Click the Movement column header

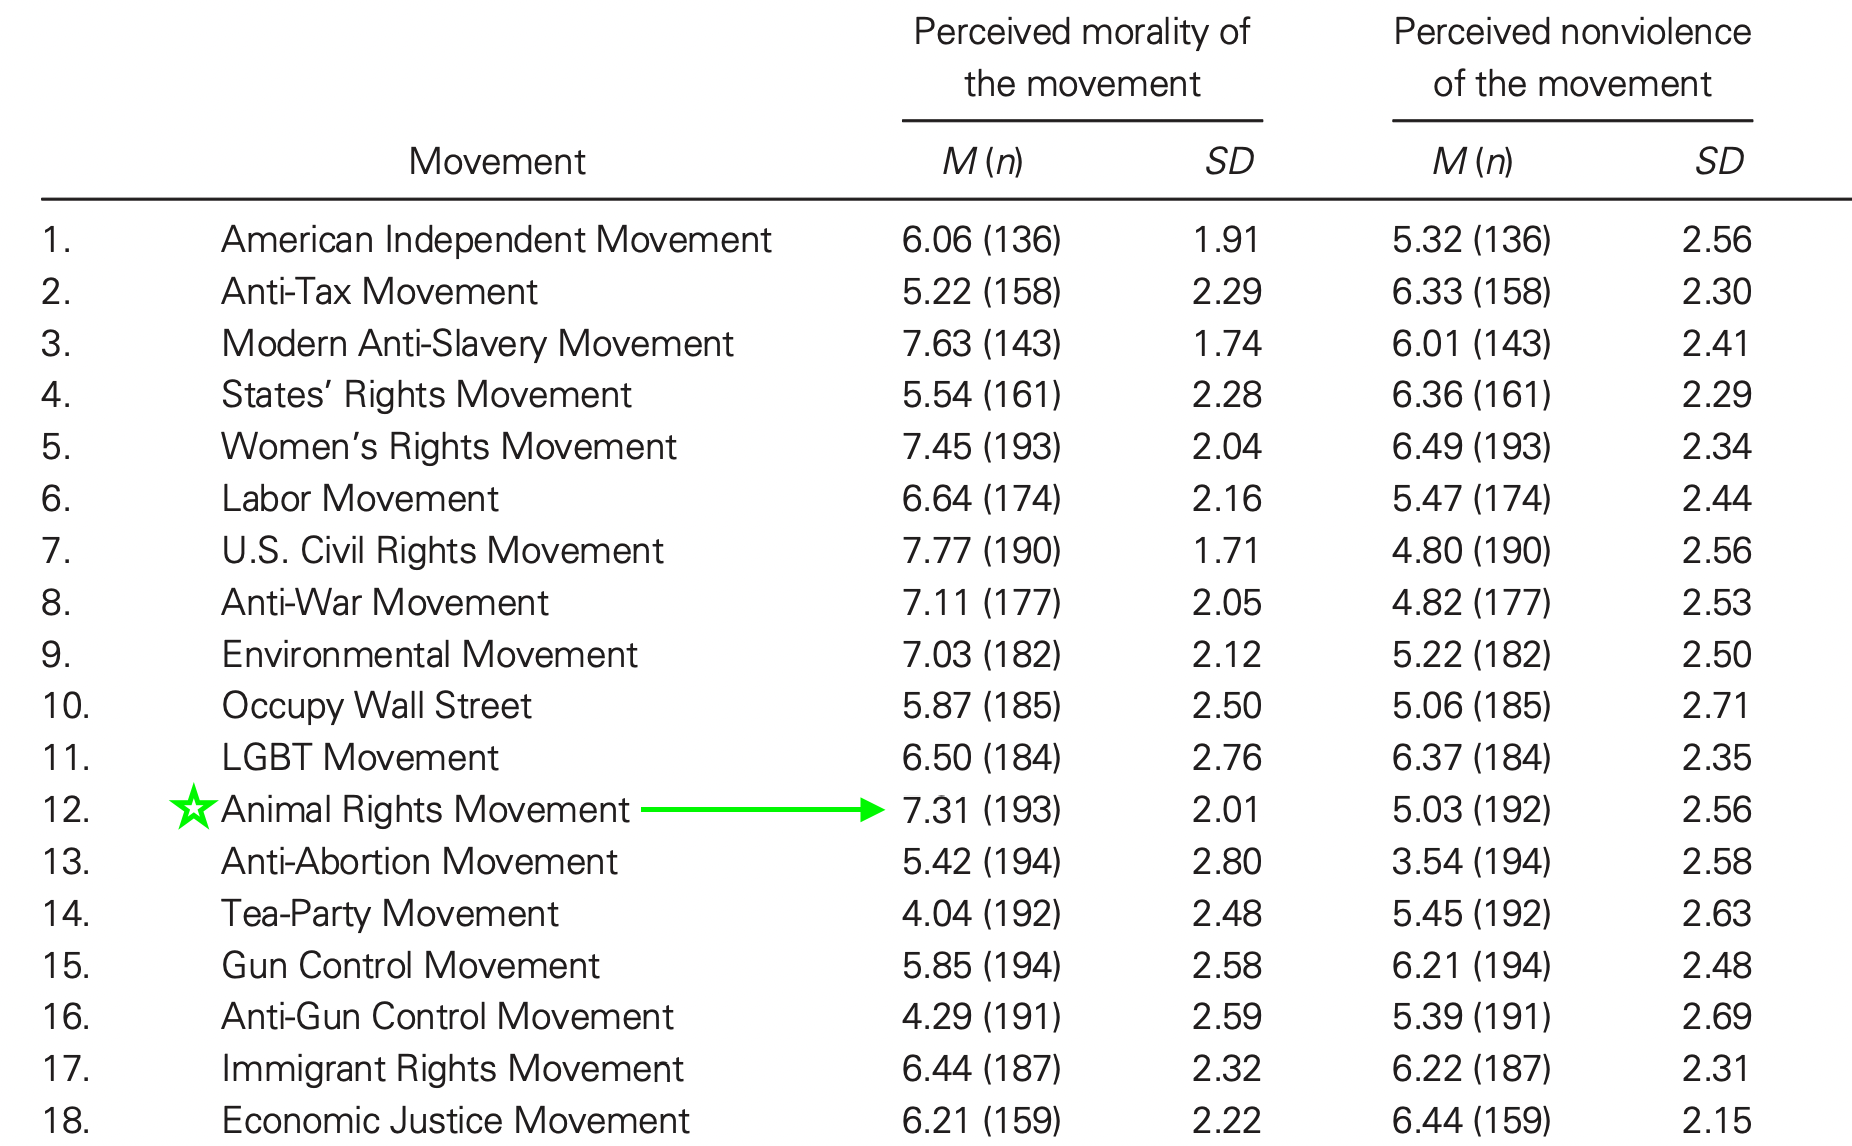click(497, 161)
